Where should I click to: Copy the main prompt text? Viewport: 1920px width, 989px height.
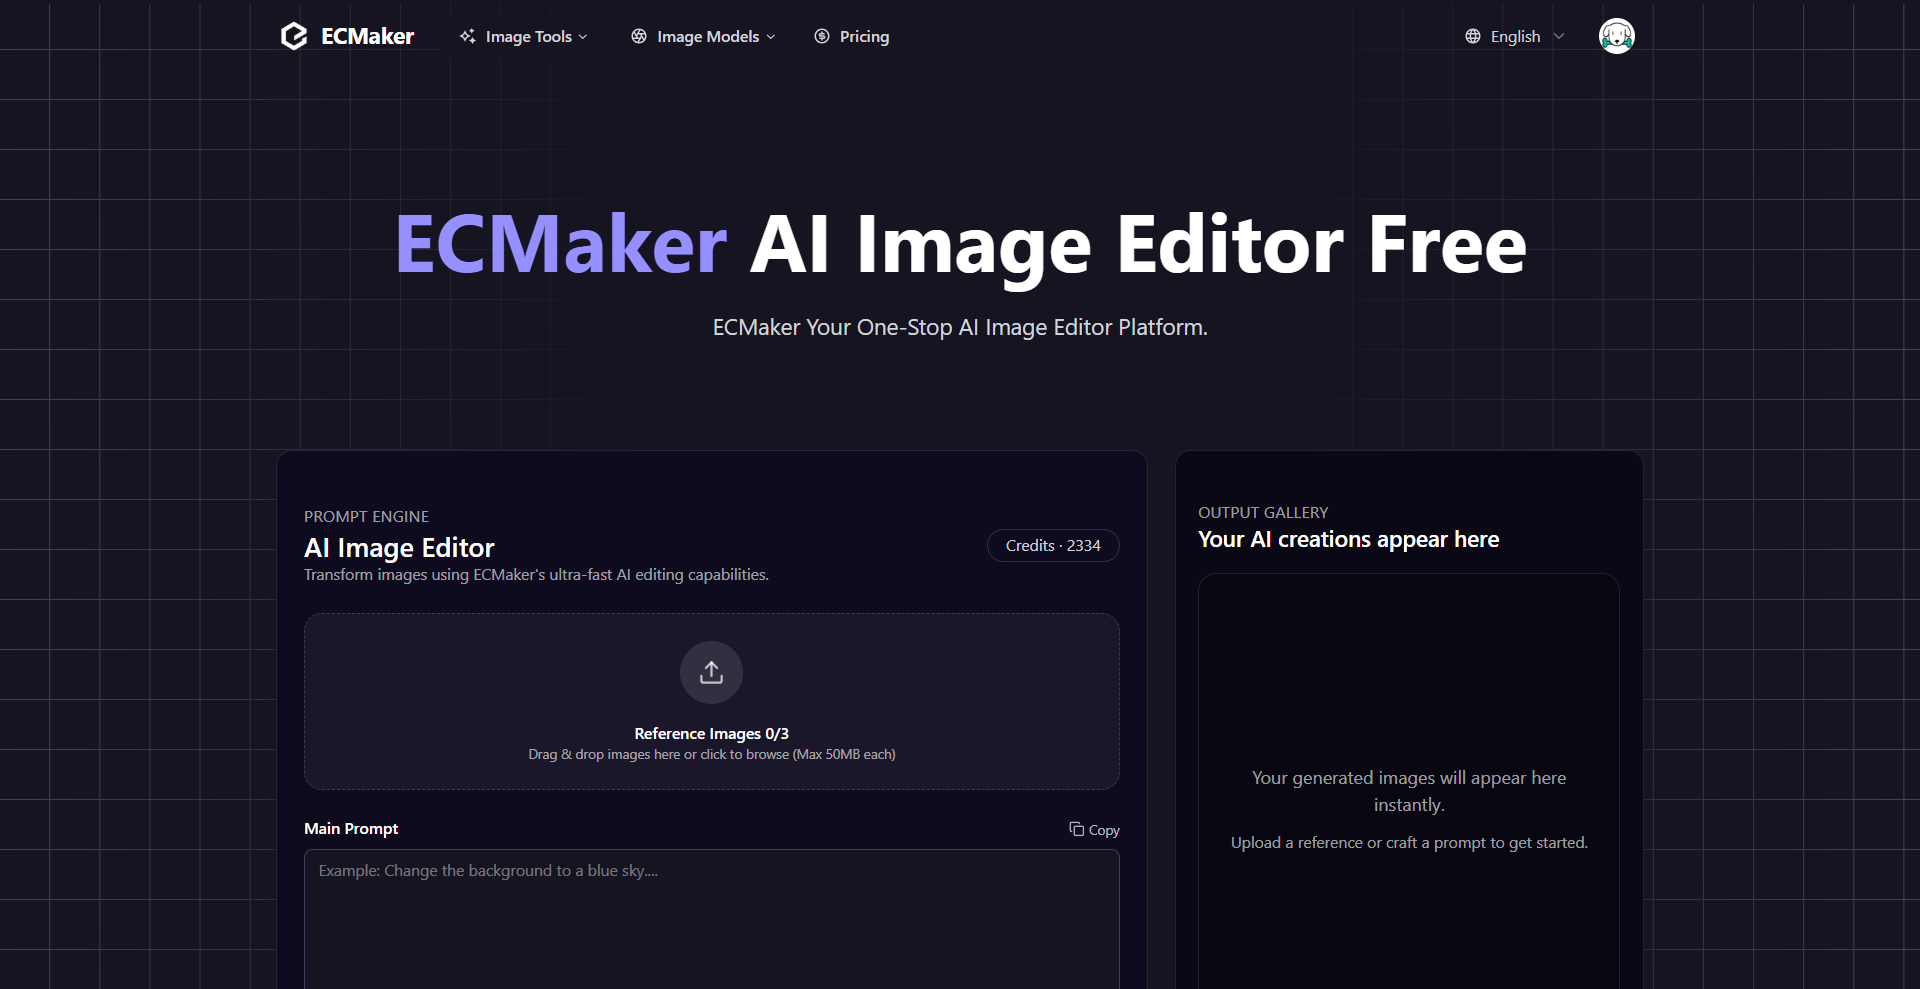point(1094,830)
